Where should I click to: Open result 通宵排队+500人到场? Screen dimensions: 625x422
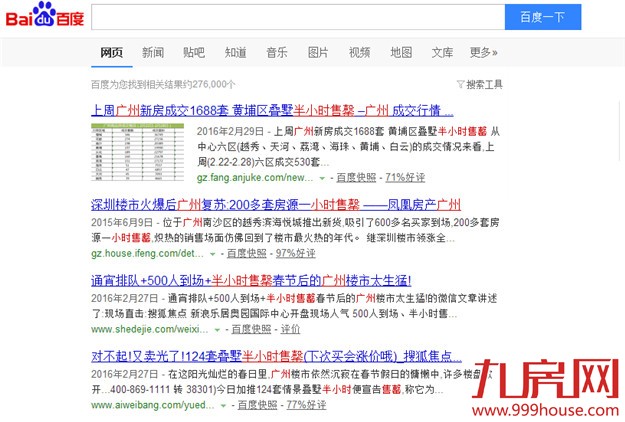tap(251, 281)
